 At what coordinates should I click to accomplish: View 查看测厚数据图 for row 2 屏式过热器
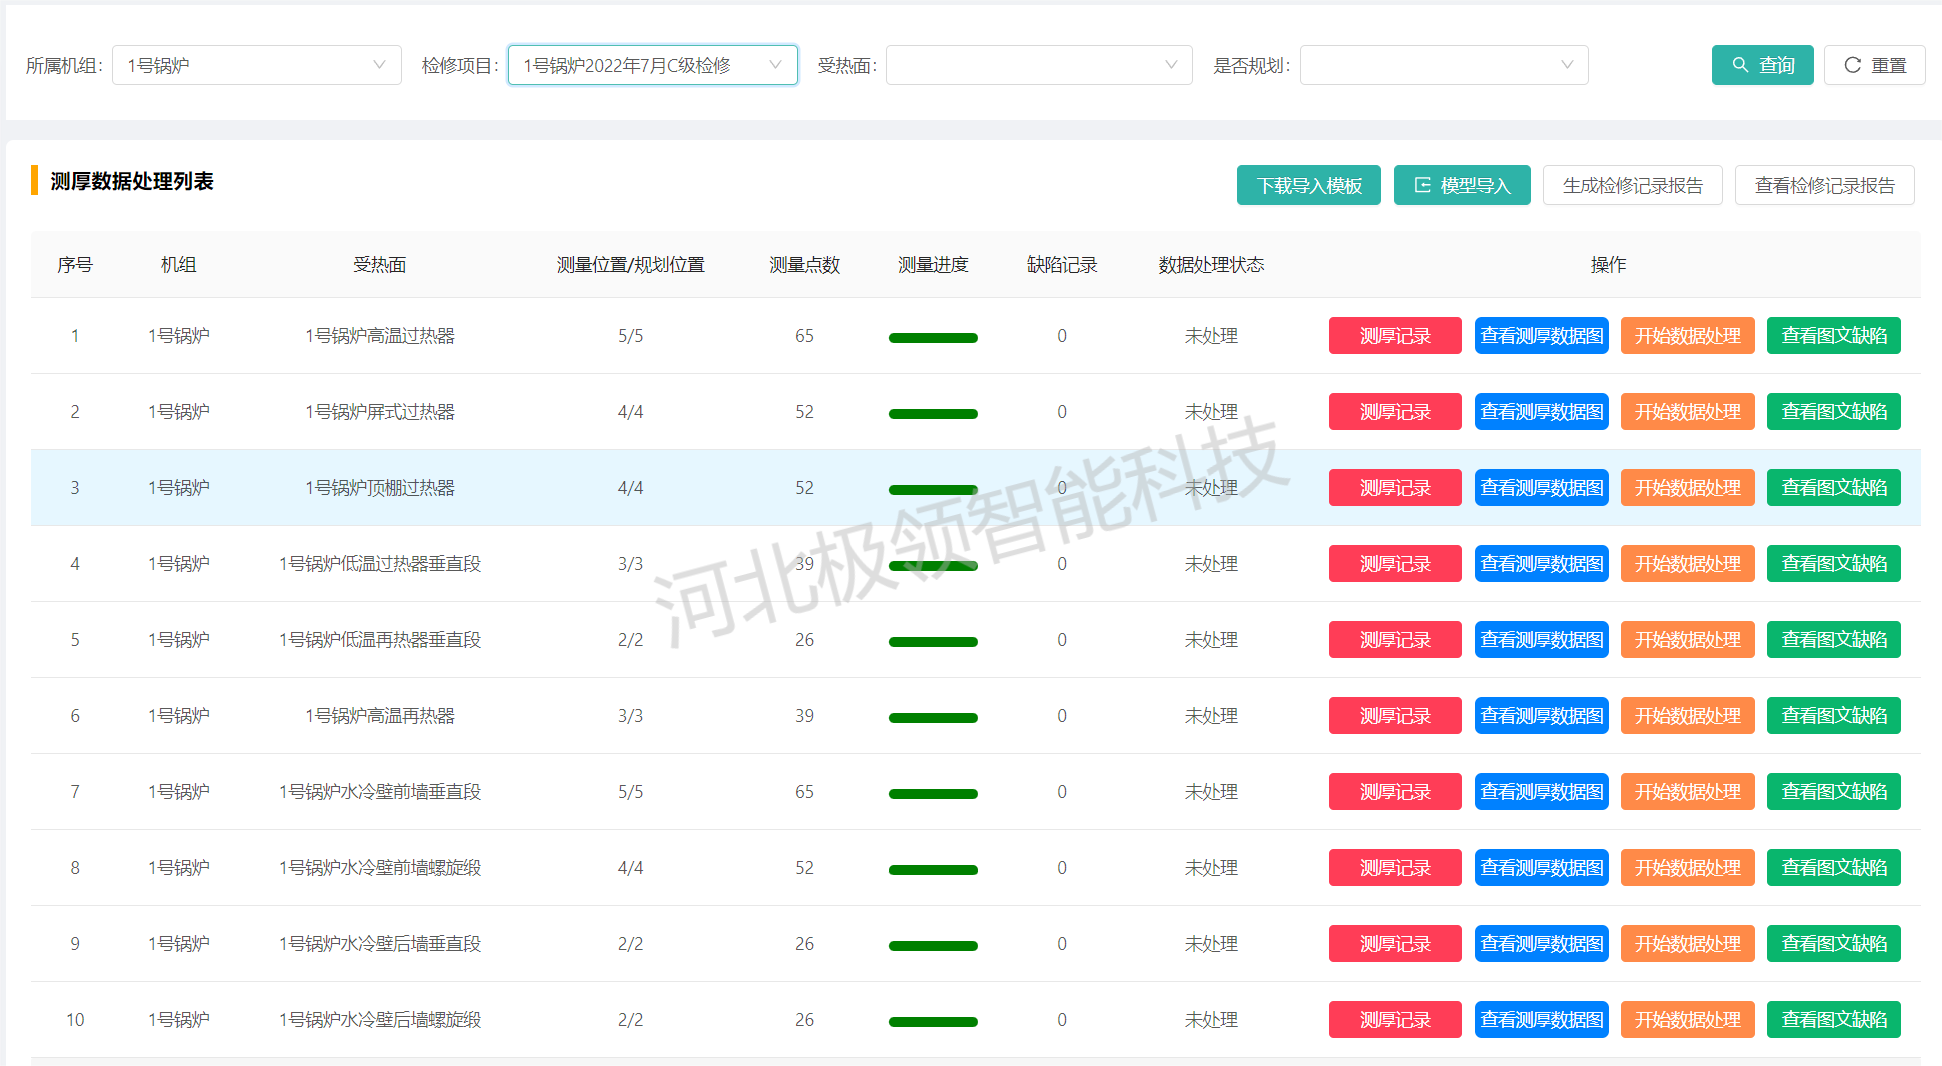pos(1541,412)
